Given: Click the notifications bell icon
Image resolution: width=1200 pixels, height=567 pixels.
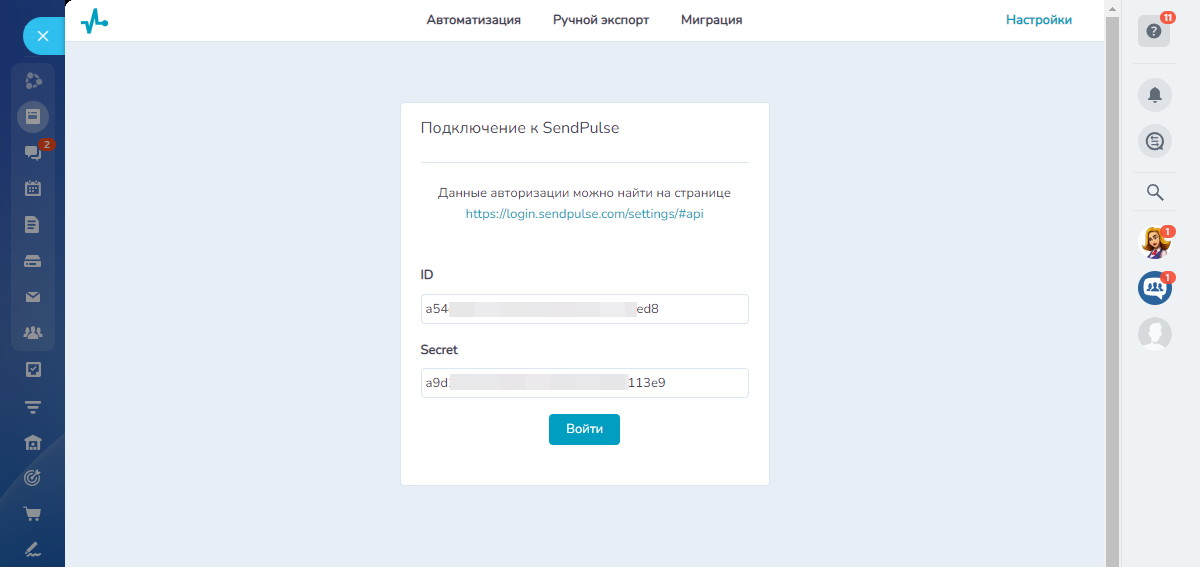Looking at the screenshot, I should click(1154, 95).
